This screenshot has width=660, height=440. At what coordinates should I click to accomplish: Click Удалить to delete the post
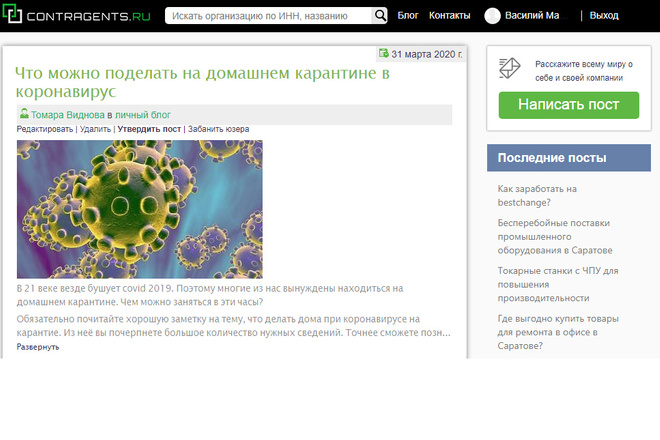(x=95, y=129)
